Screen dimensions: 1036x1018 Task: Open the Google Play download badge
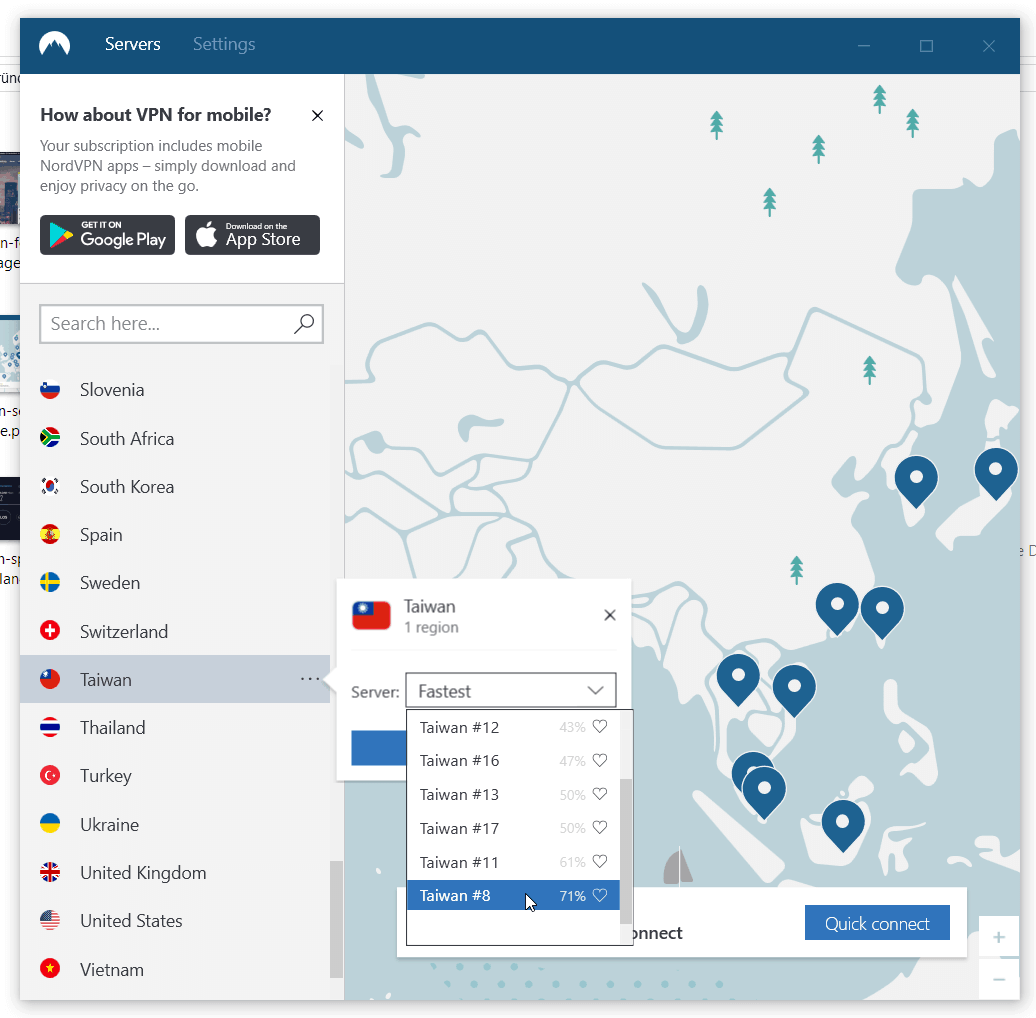[x=107, y=235]
